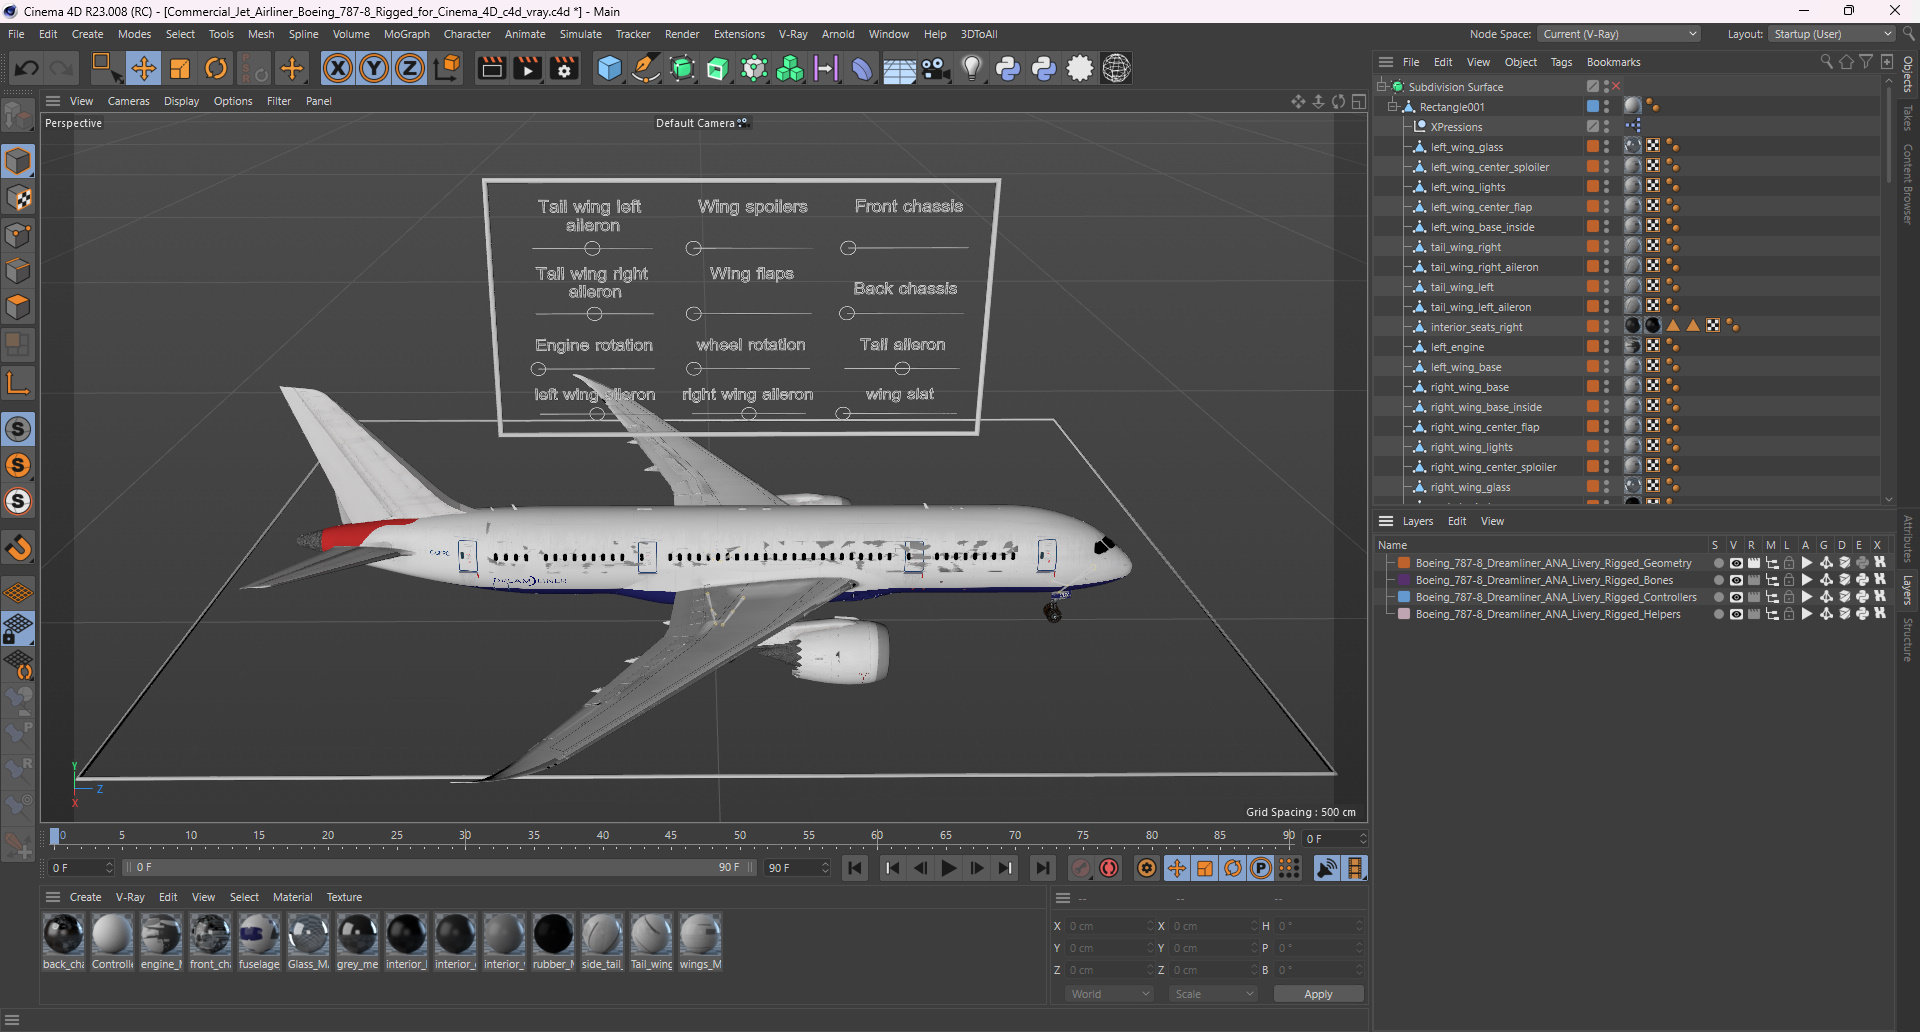Select Polygons mode in left sidebar
This screenshot has width=1920, height=1032.
19,307
